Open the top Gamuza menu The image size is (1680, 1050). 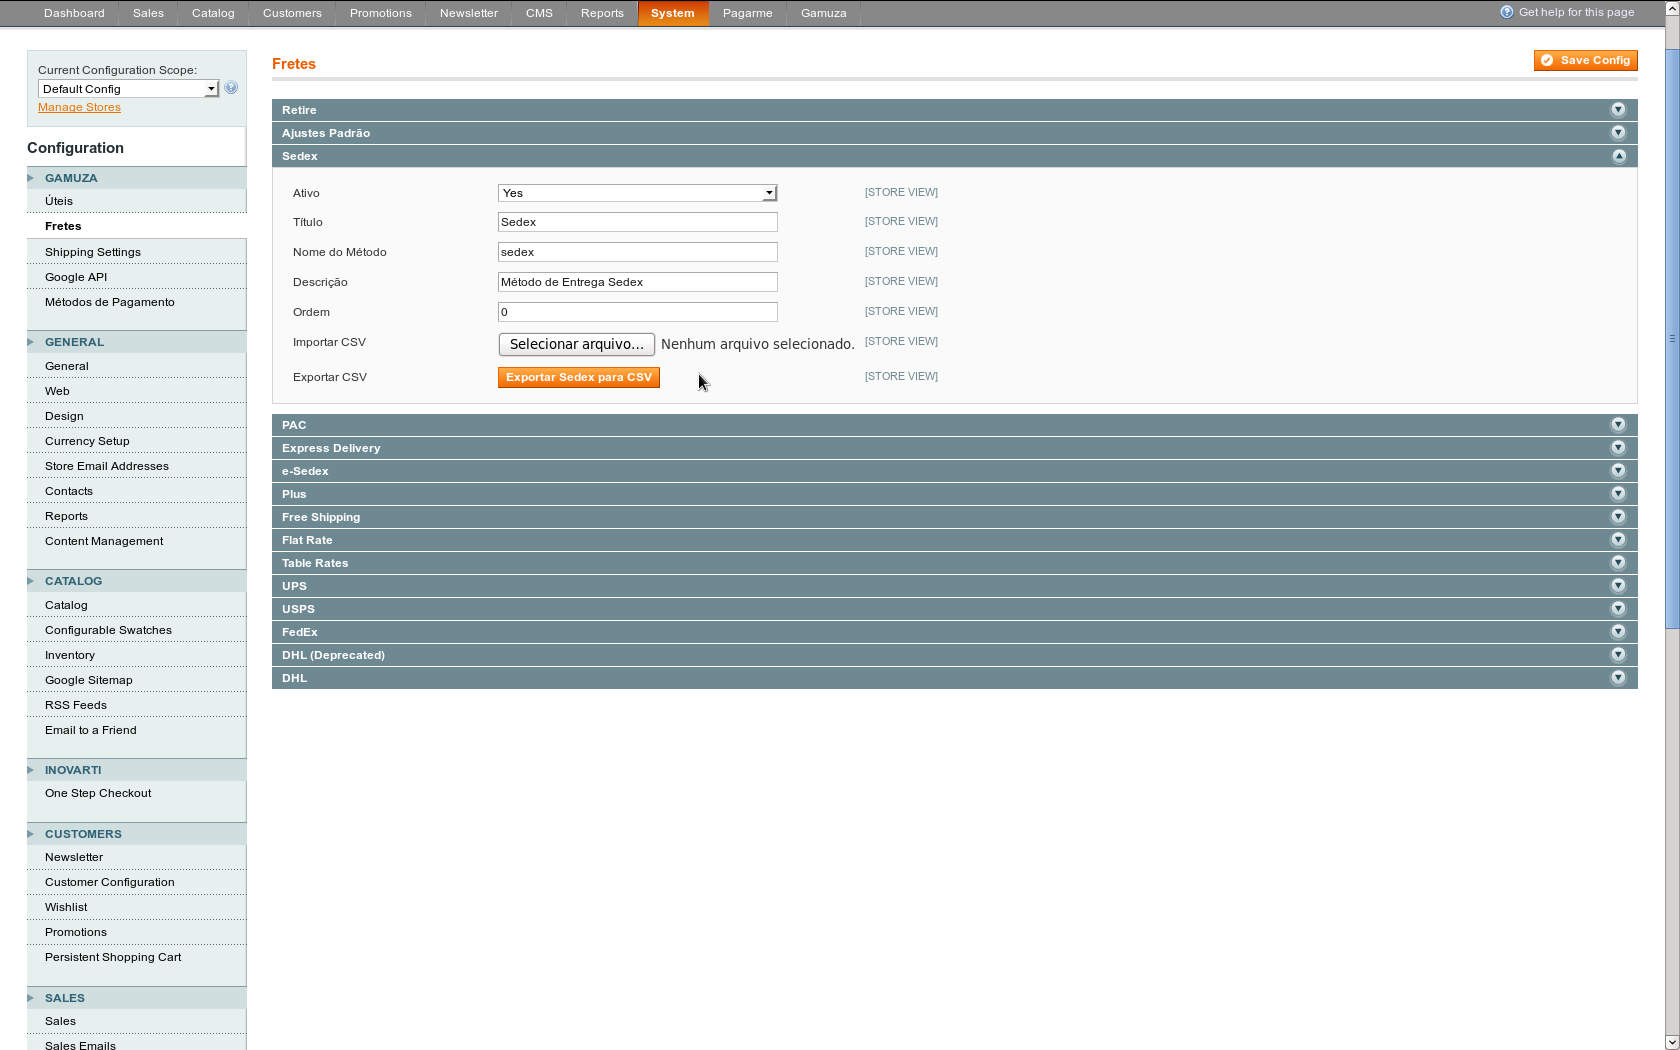coord(824,13)
